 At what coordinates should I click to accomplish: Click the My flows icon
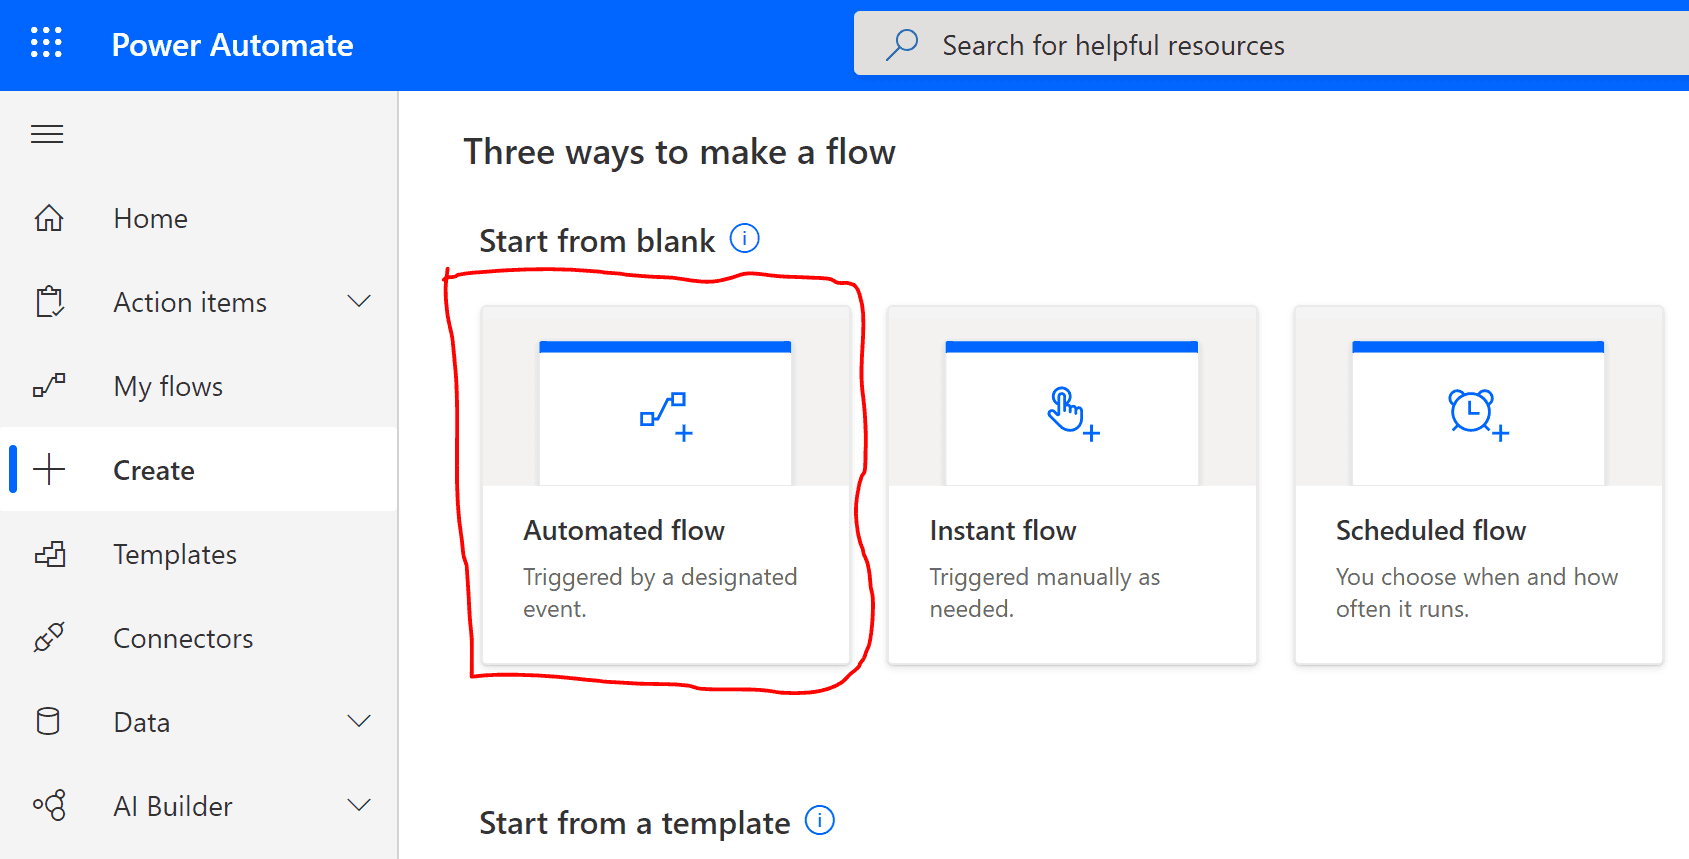click(49, 385)
